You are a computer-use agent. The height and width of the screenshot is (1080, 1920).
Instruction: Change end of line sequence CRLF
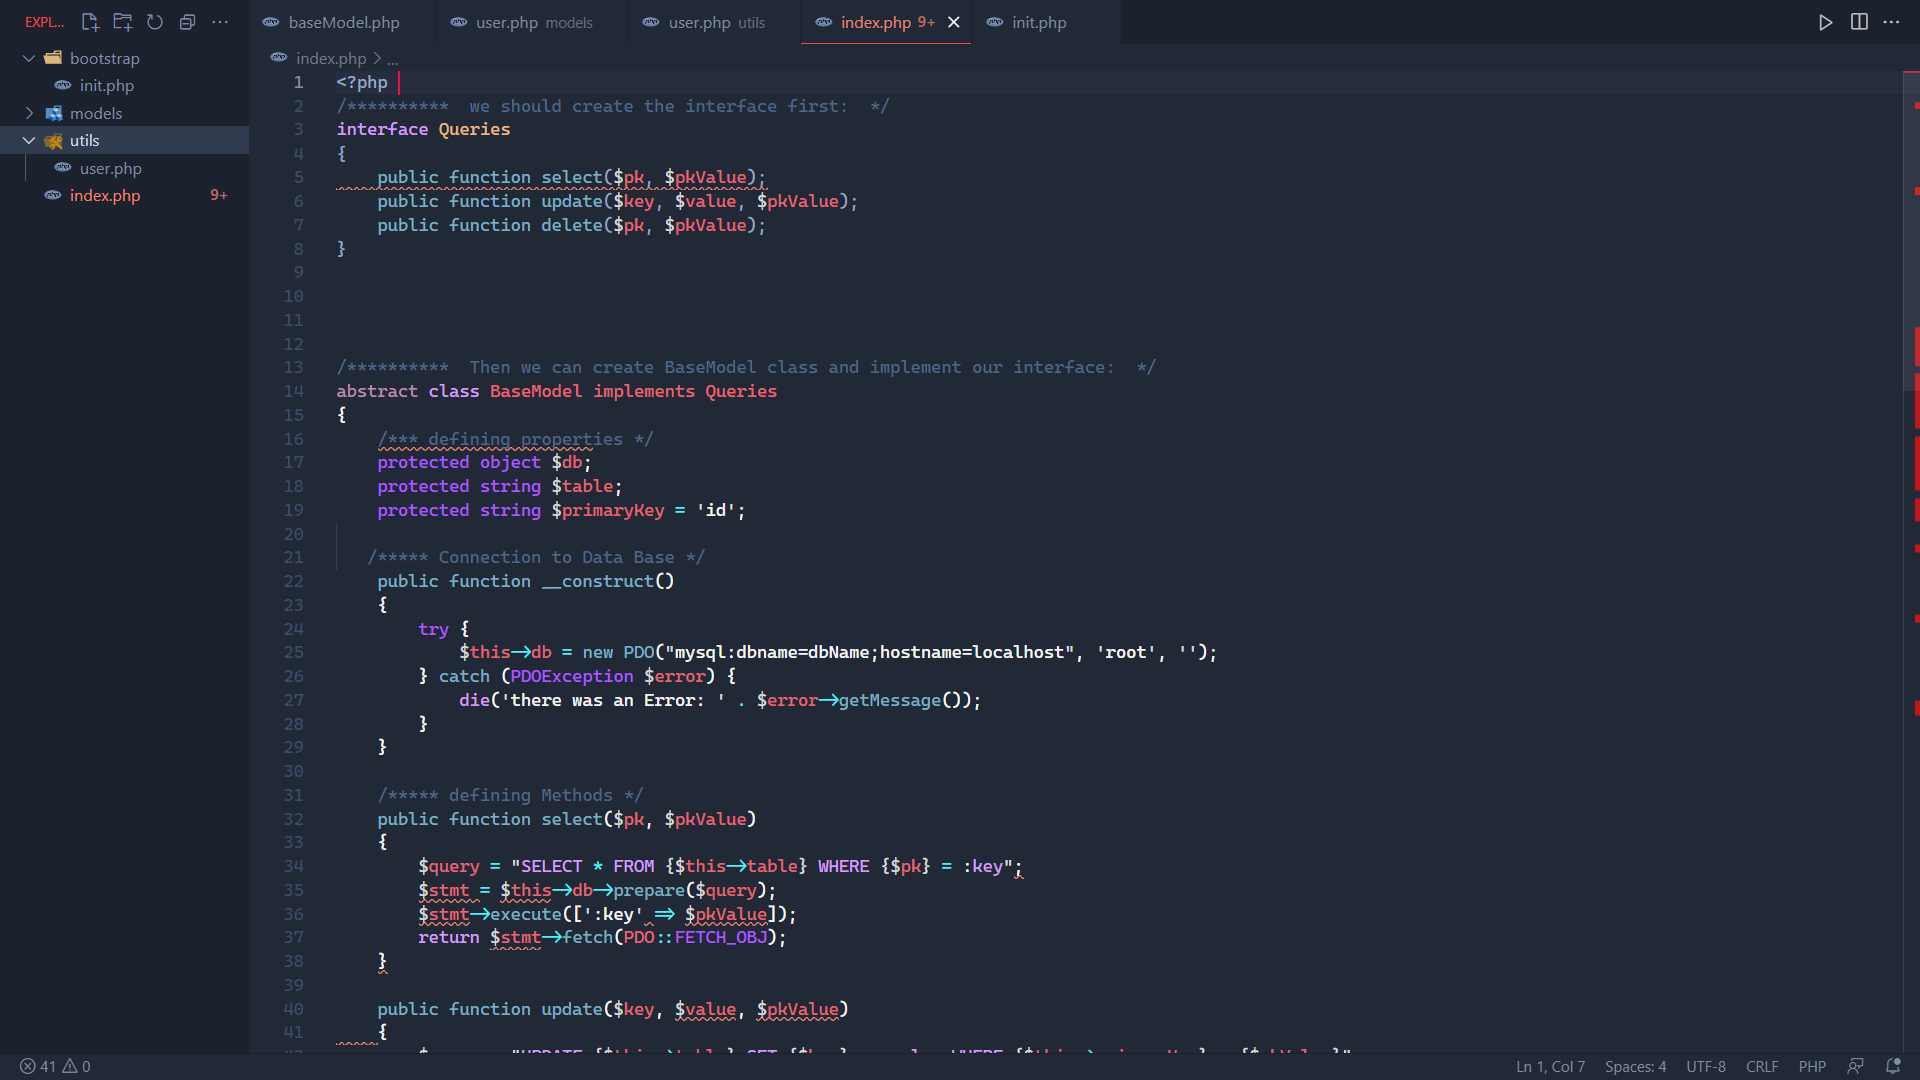pyautogui.click(x=1762, y=1066)
